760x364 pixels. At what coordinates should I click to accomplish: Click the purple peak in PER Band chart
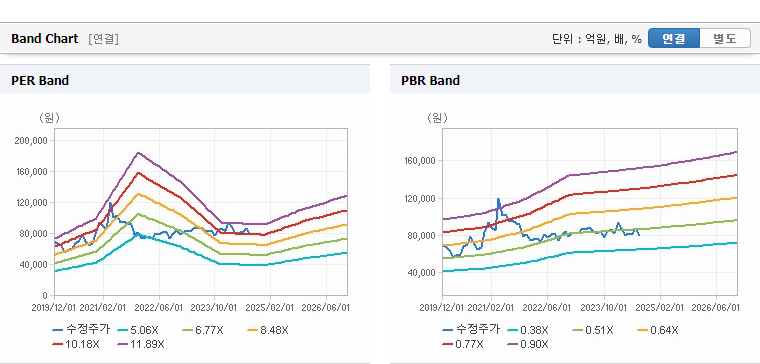tap(138, 153)
